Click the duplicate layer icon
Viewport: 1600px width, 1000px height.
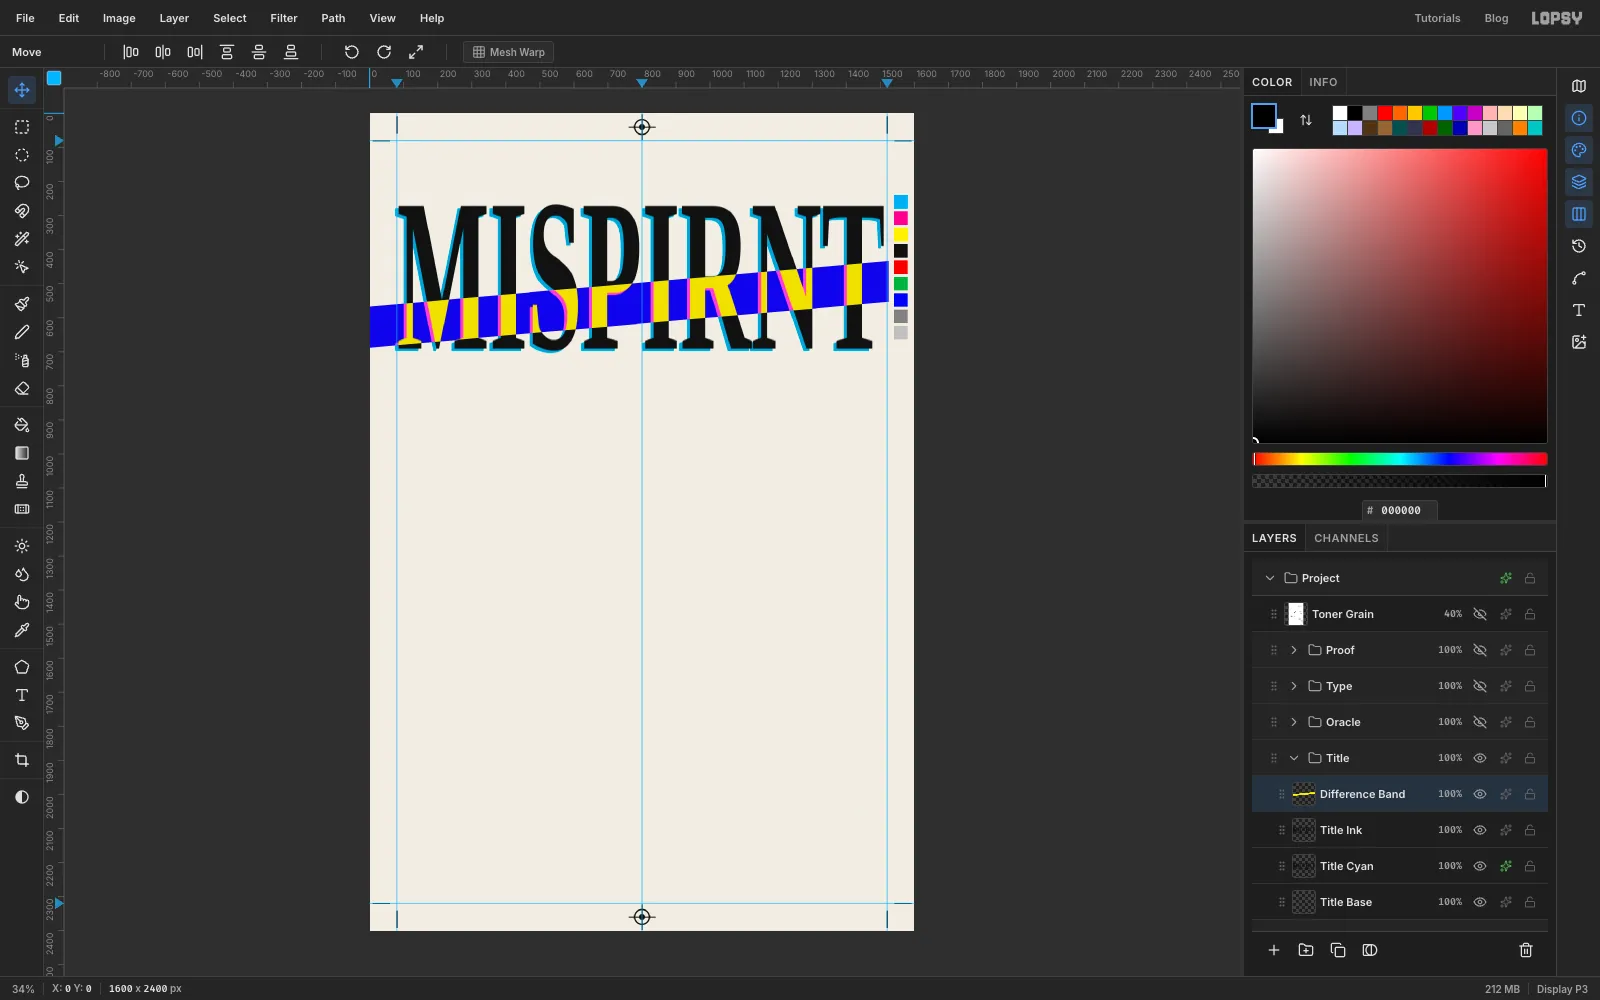click(1338, 950)
